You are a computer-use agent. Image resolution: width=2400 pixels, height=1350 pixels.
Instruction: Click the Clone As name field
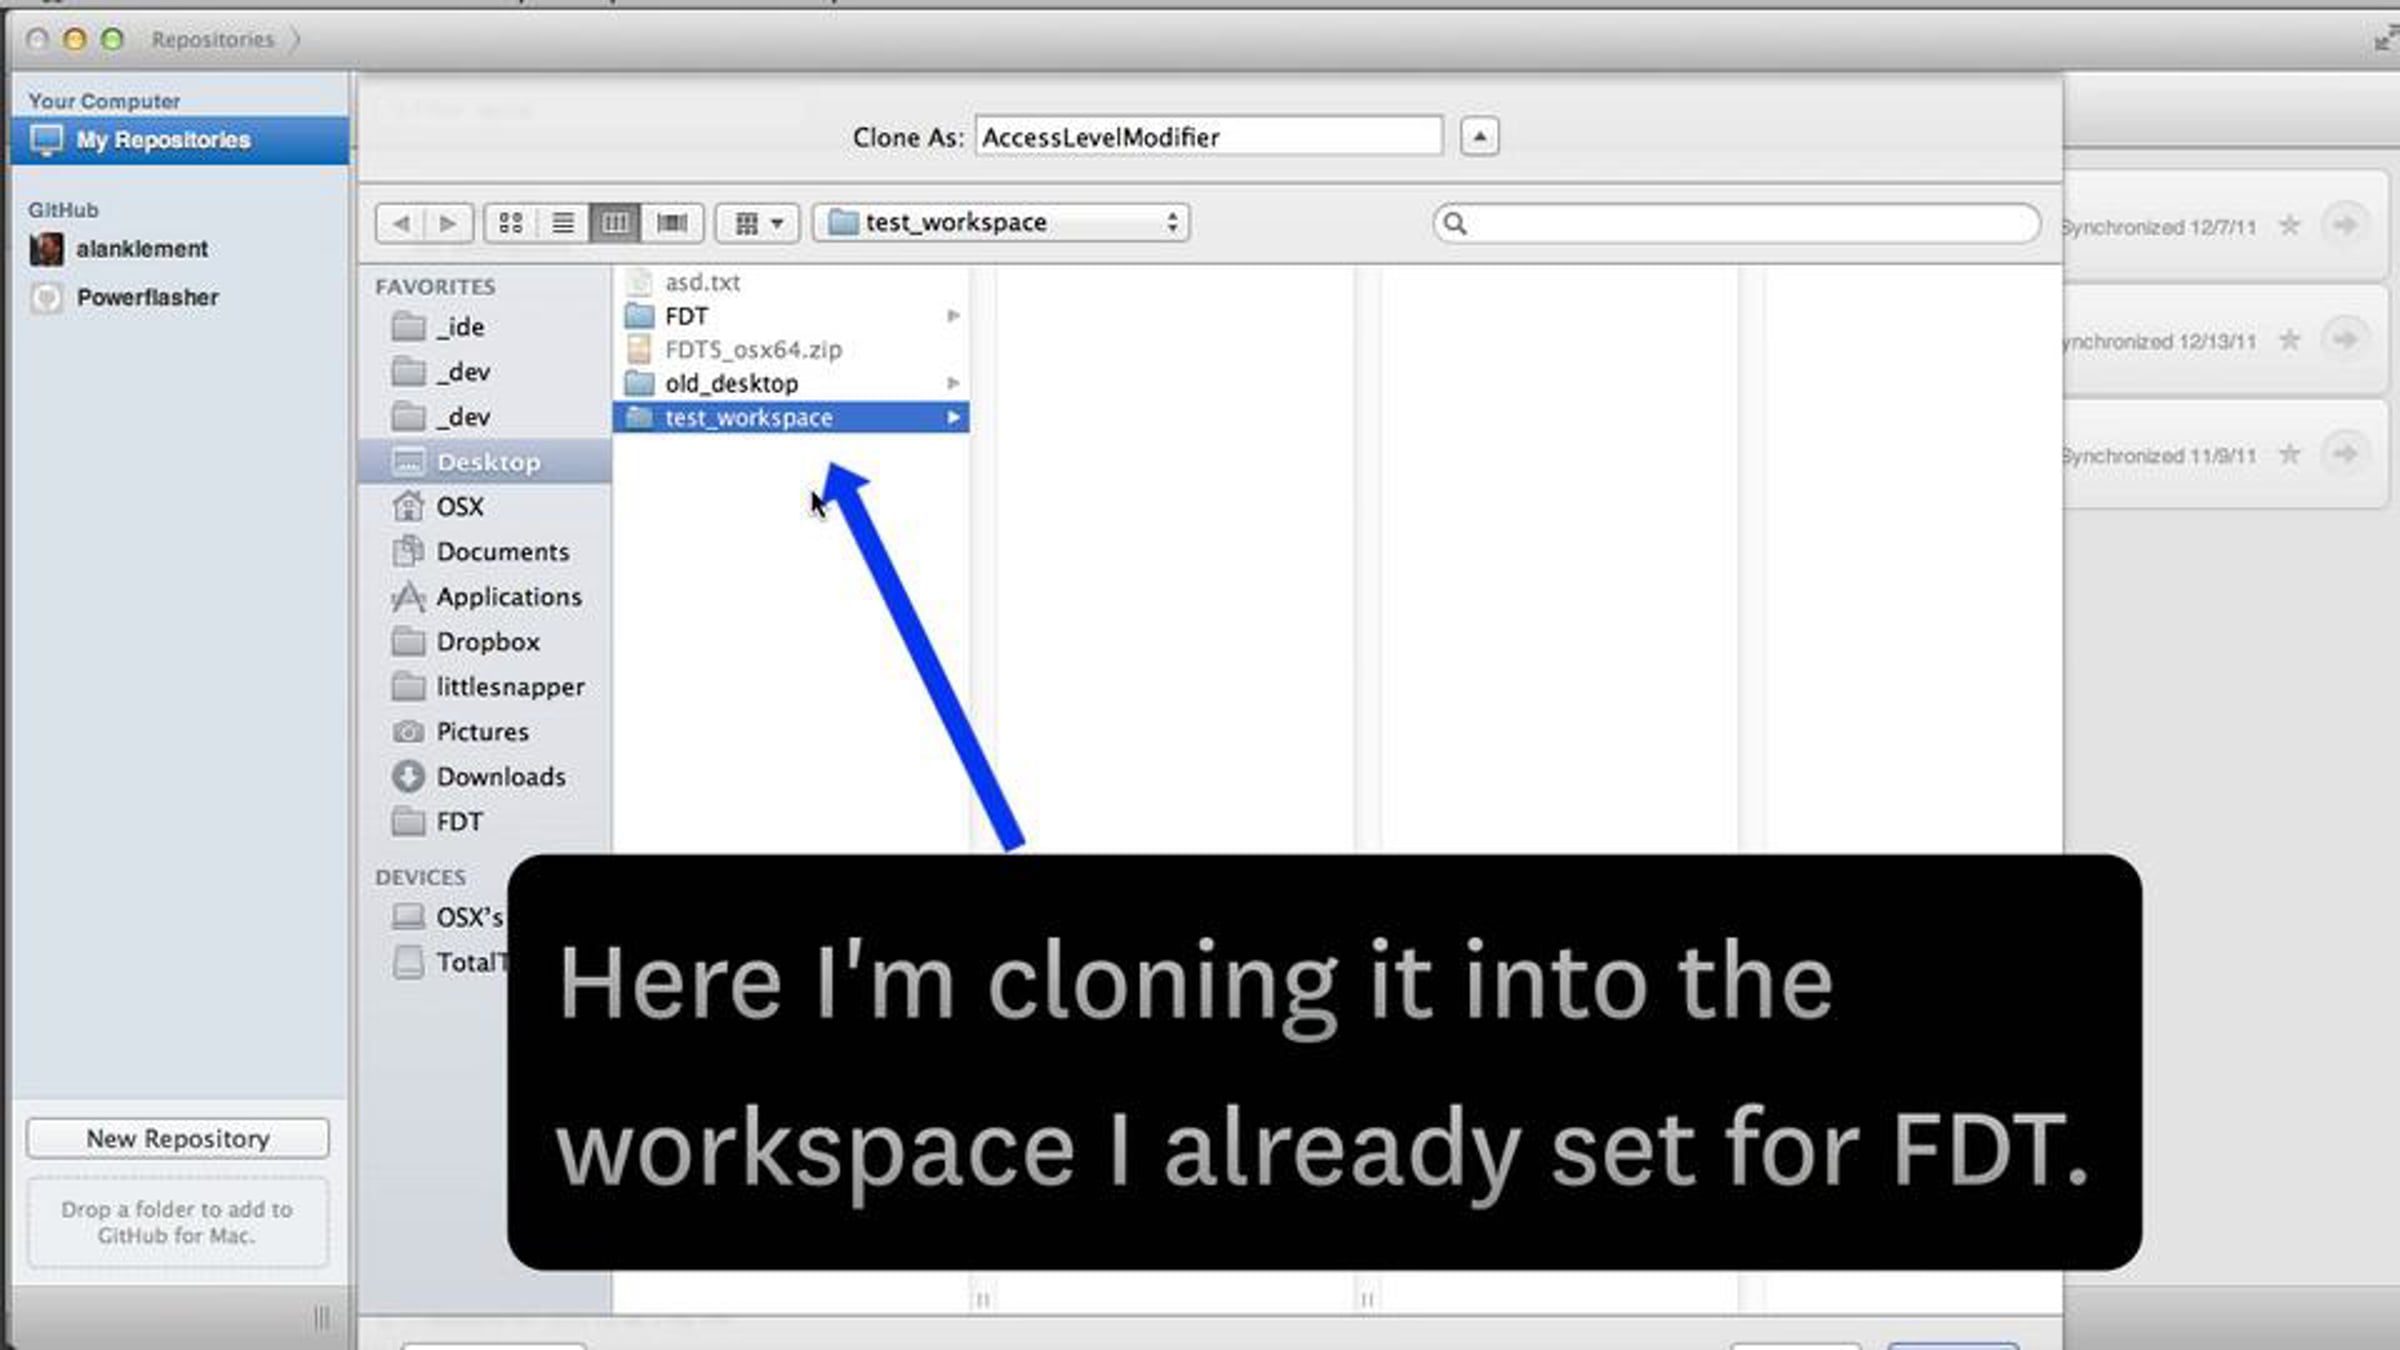1208,136
